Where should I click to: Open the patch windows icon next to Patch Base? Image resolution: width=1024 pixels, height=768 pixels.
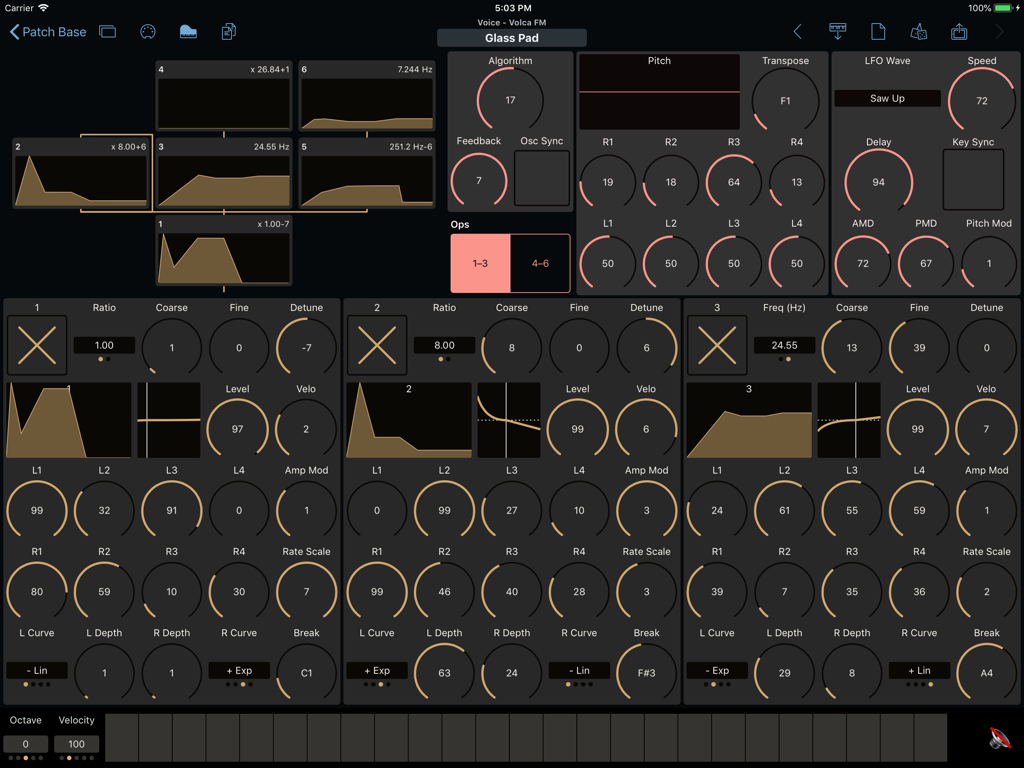(107, 31)
